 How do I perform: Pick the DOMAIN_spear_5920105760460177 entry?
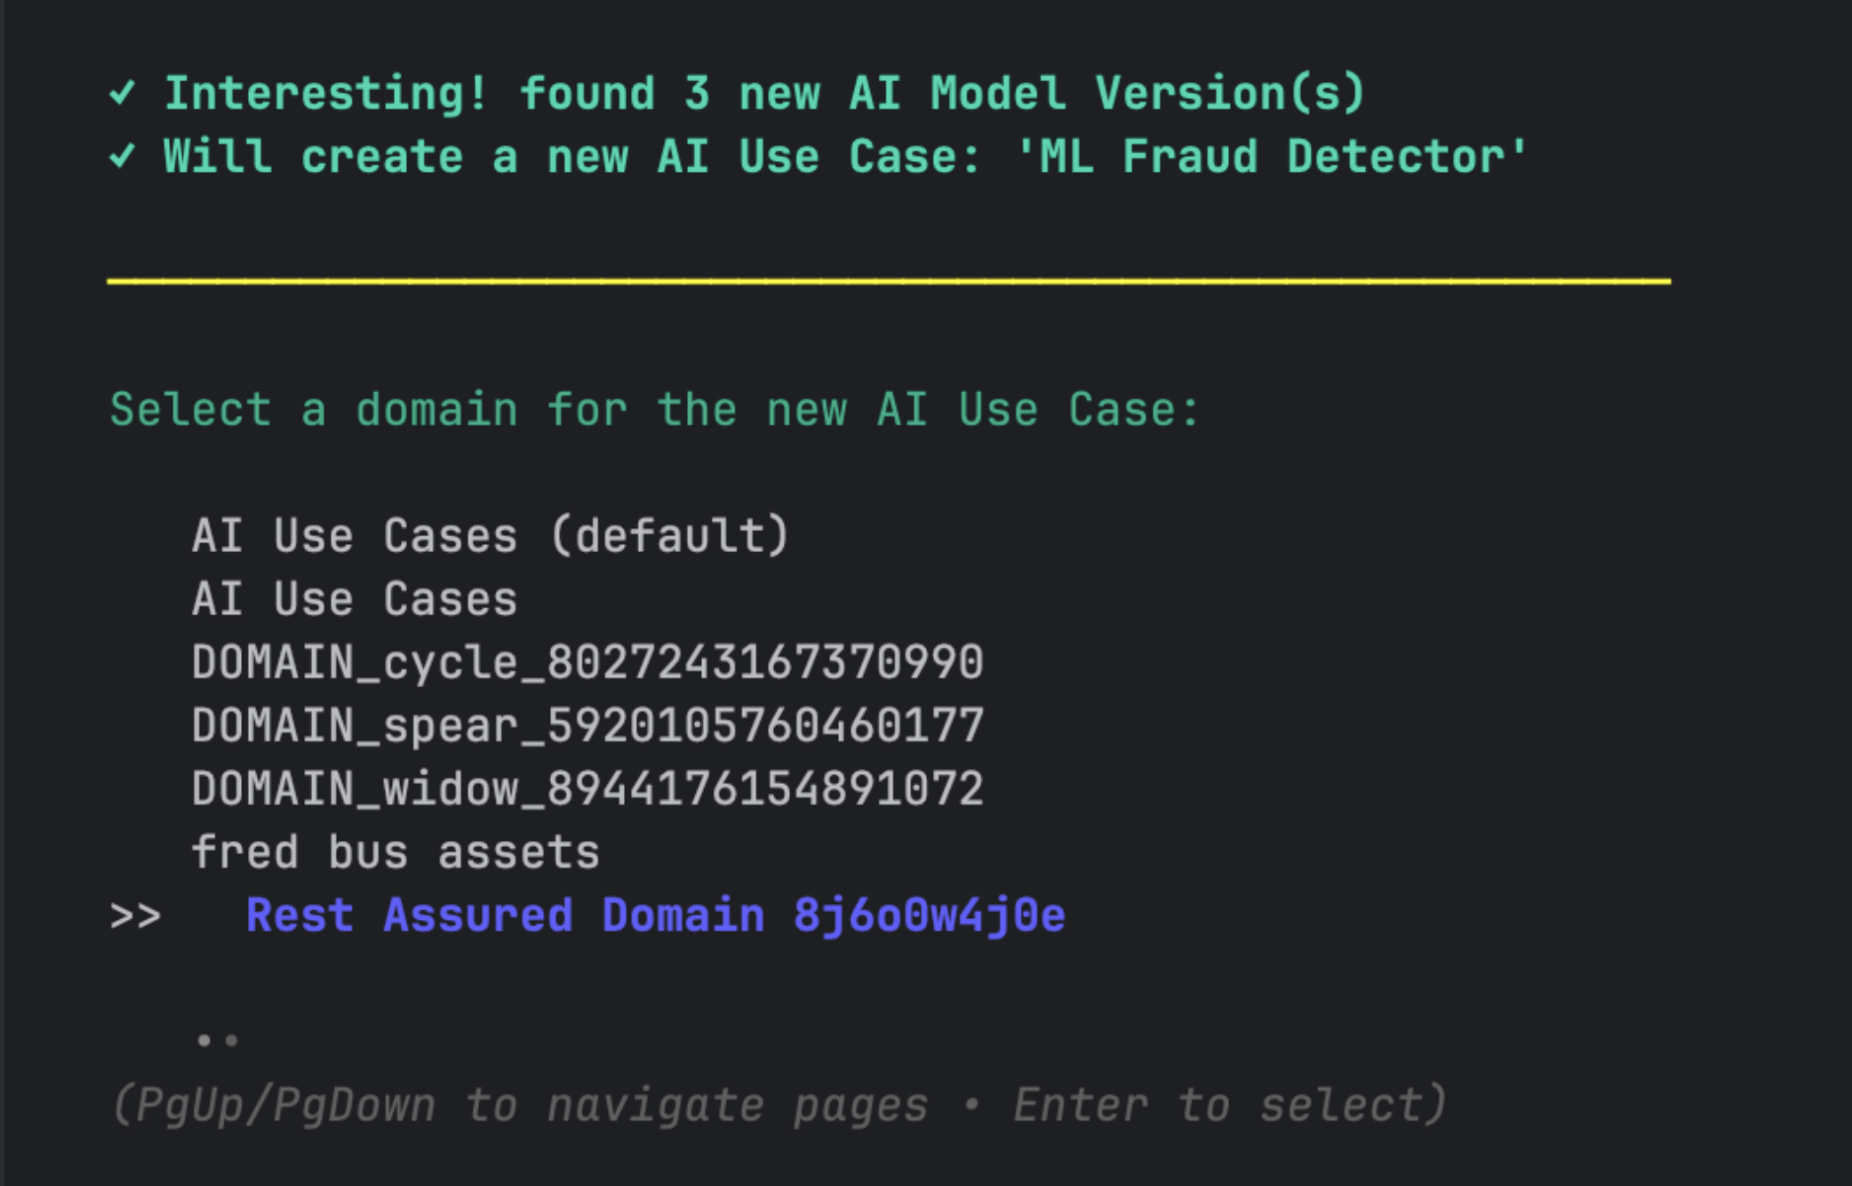point(587,726)
